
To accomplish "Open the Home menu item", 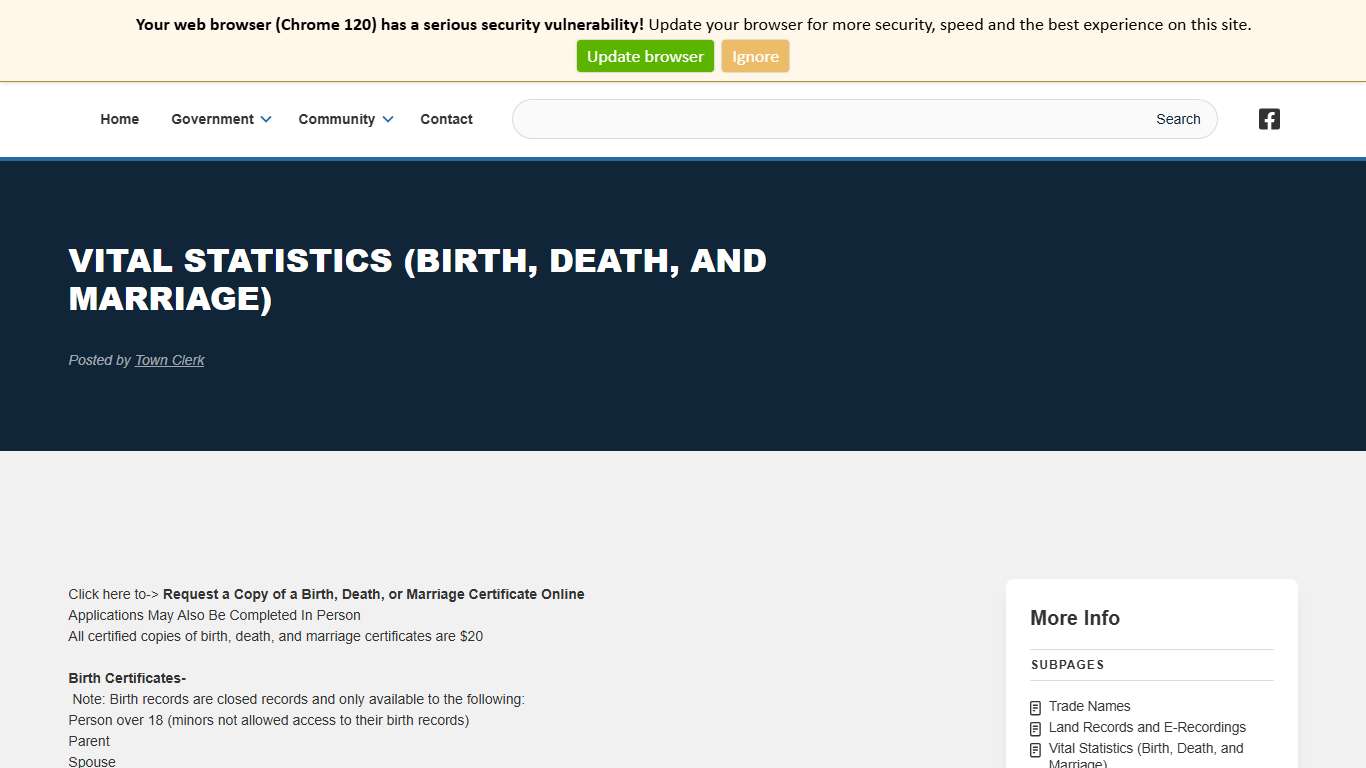I will click(119, 119).
